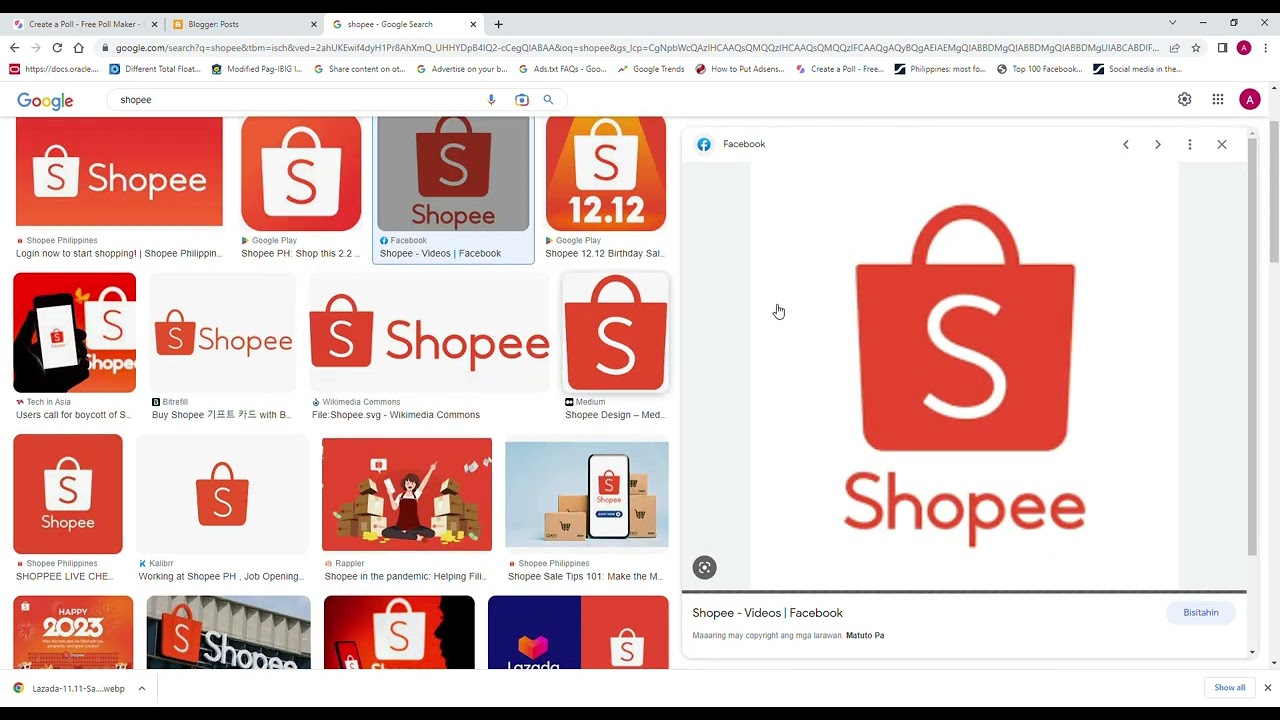Click the Show all downloads button
This screenshot has height=720, width=1280.
(x=1230, y=688)
